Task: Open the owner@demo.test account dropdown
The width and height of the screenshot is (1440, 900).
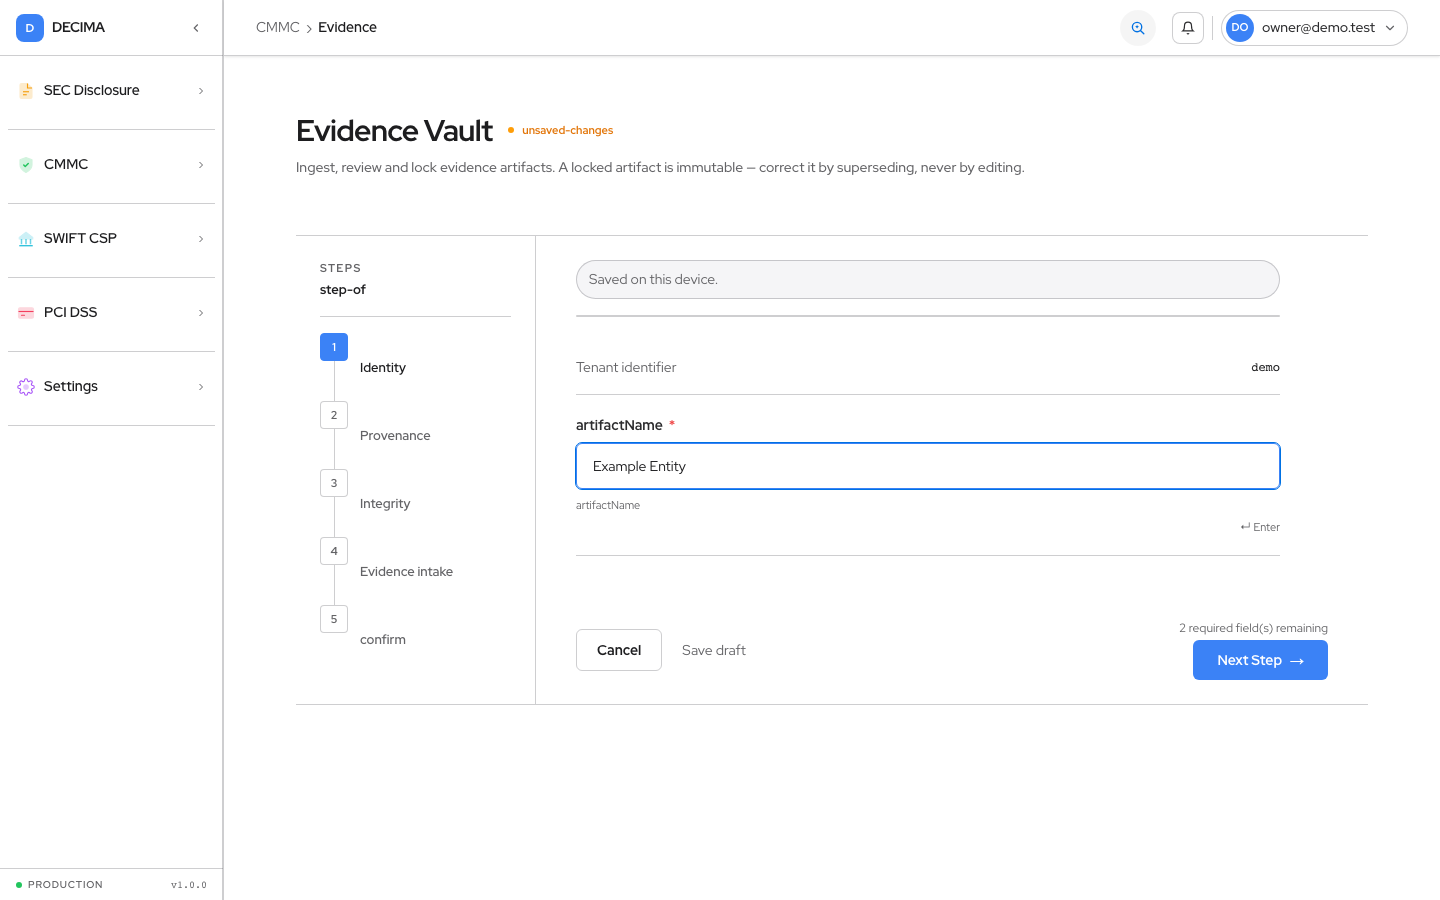Action: [1314, 28]
